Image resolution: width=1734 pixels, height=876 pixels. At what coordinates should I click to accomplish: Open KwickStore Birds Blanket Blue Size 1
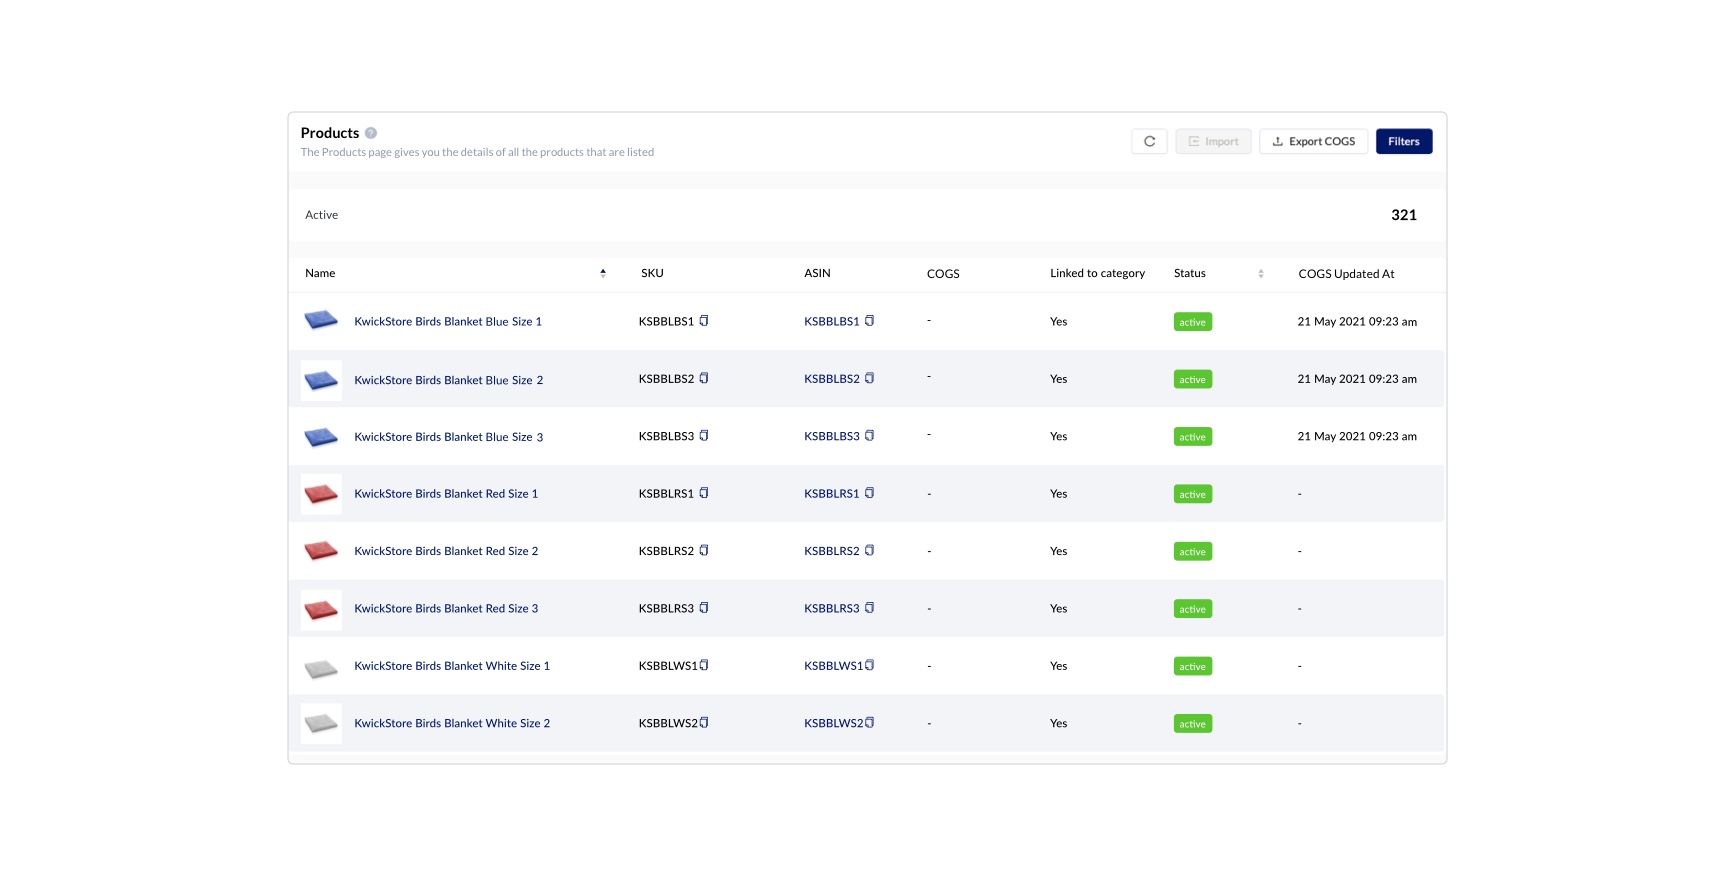[448, 322]
